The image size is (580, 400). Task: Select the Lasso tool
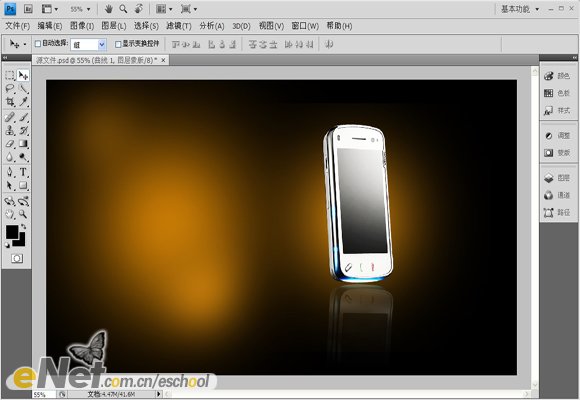click(x=10, y=88)
